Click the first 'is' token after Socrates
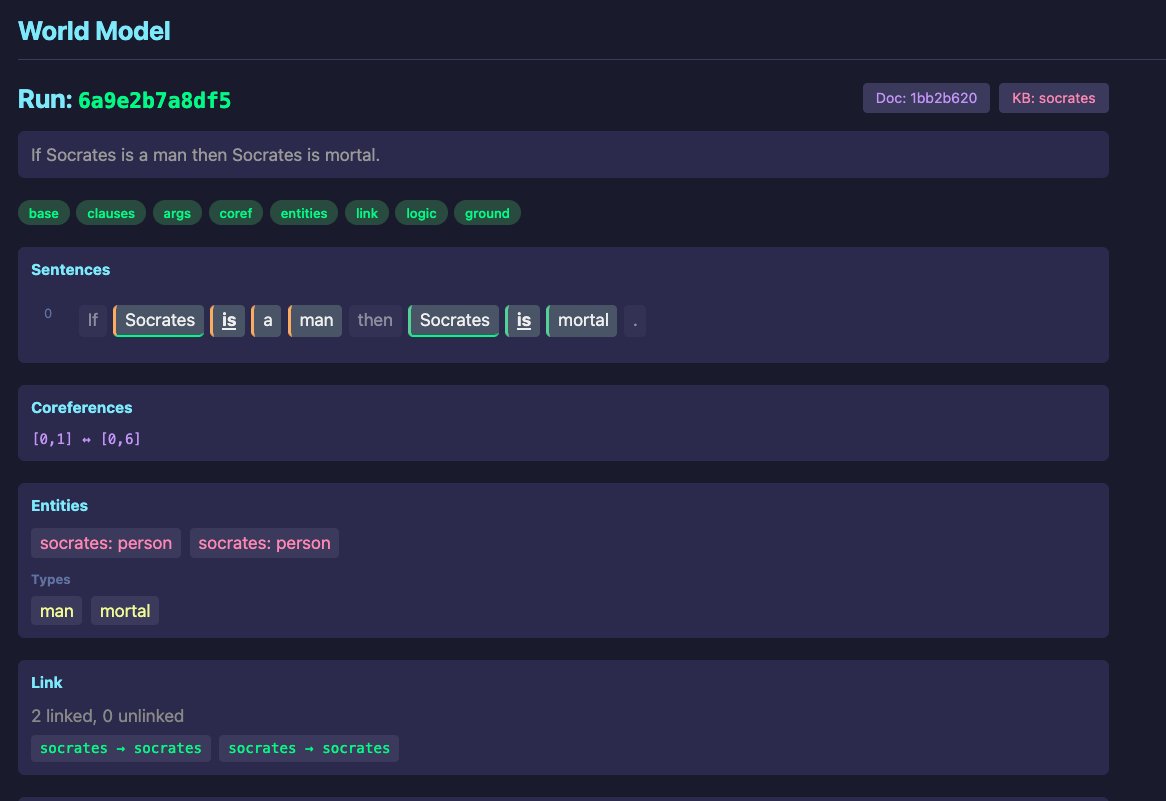The width and height of the screenshot is (1166, 801). tap(228, 321)
